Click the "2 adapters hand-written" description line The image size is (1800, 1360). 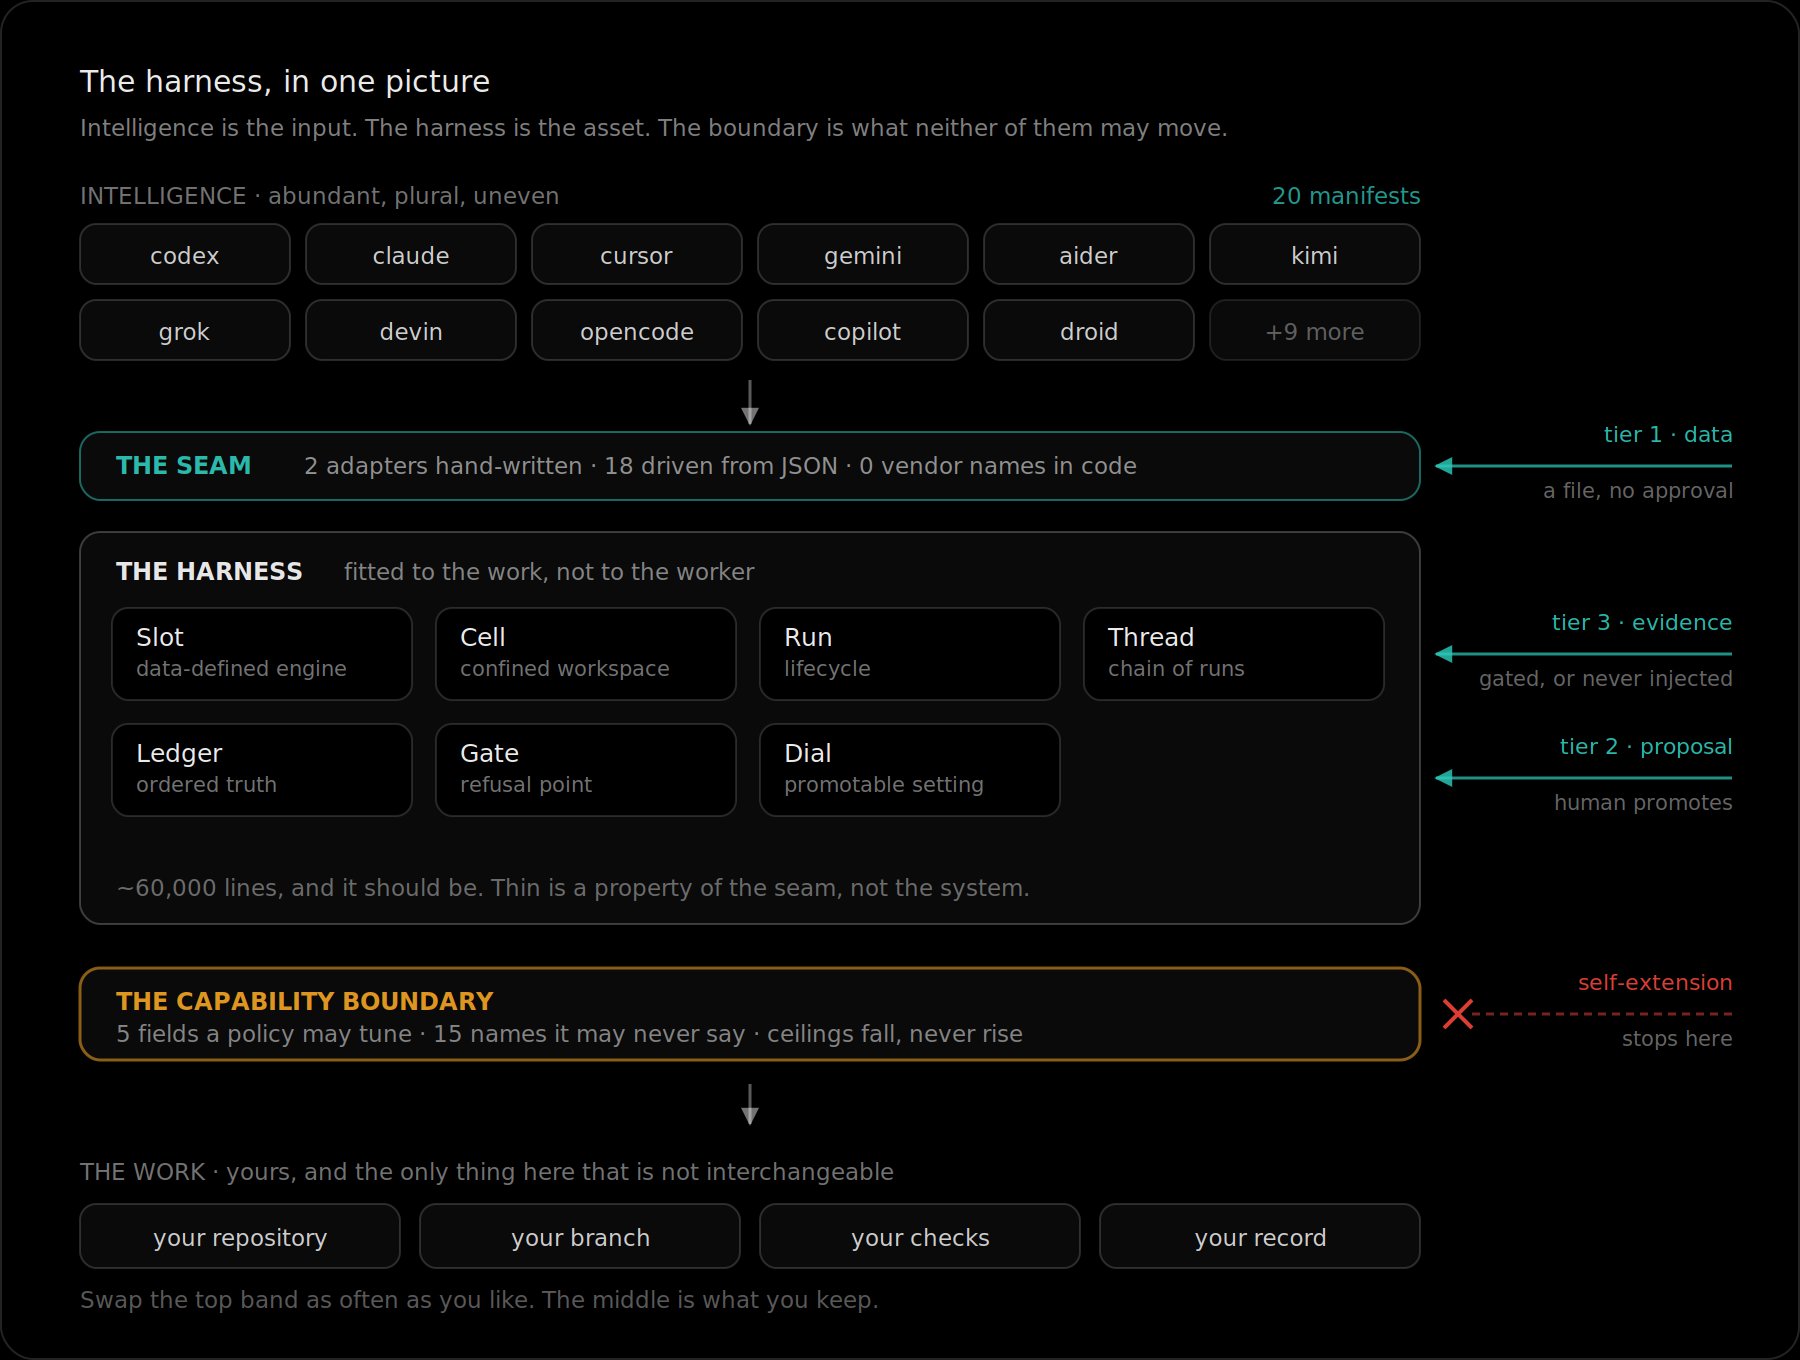(720, 466)
